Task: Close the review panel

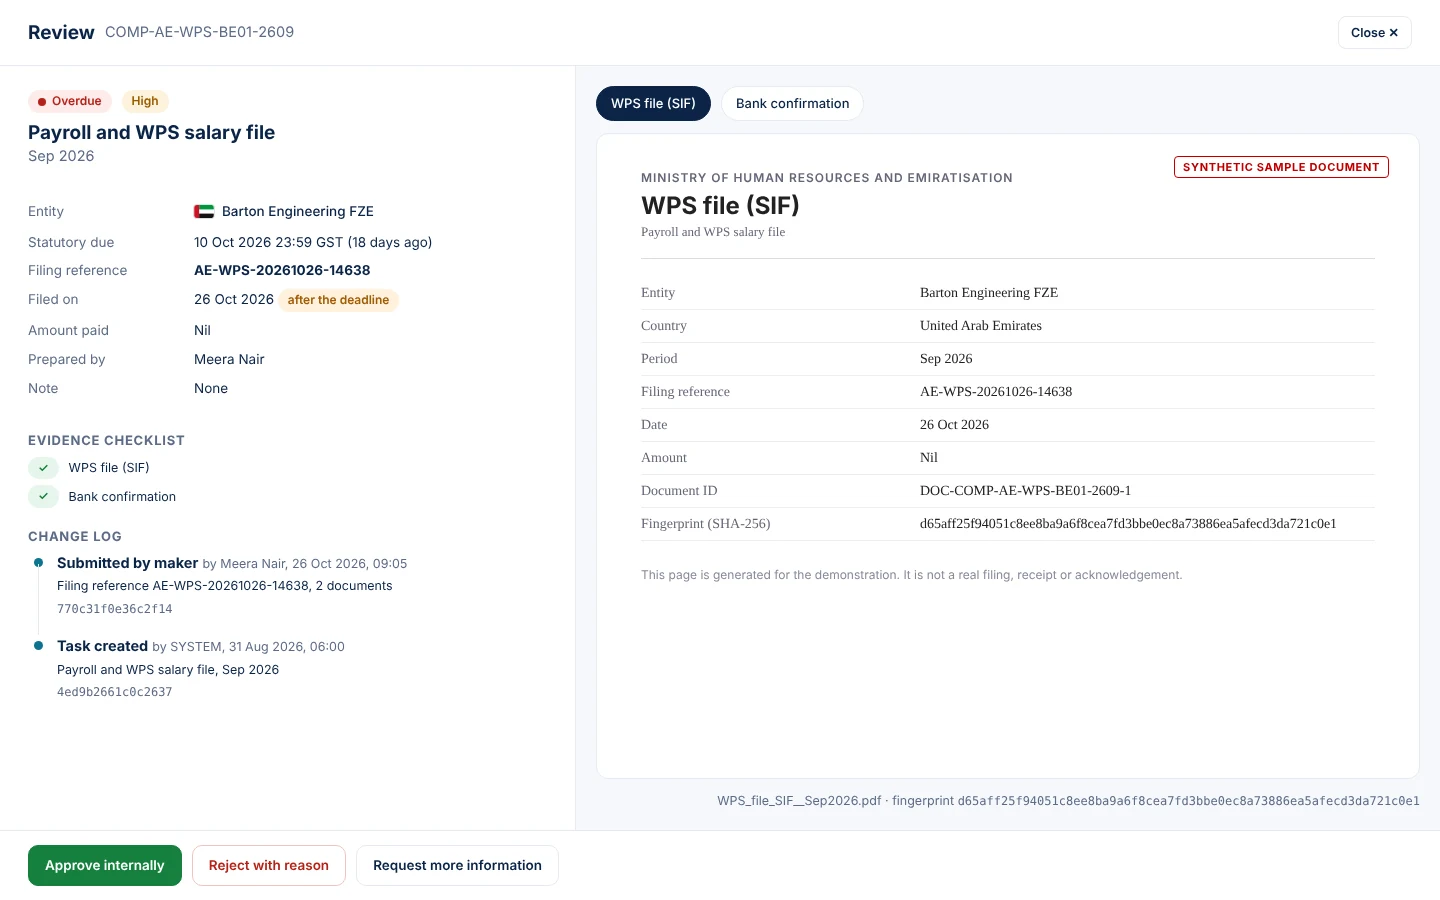Action: (x=1375, y=32)
